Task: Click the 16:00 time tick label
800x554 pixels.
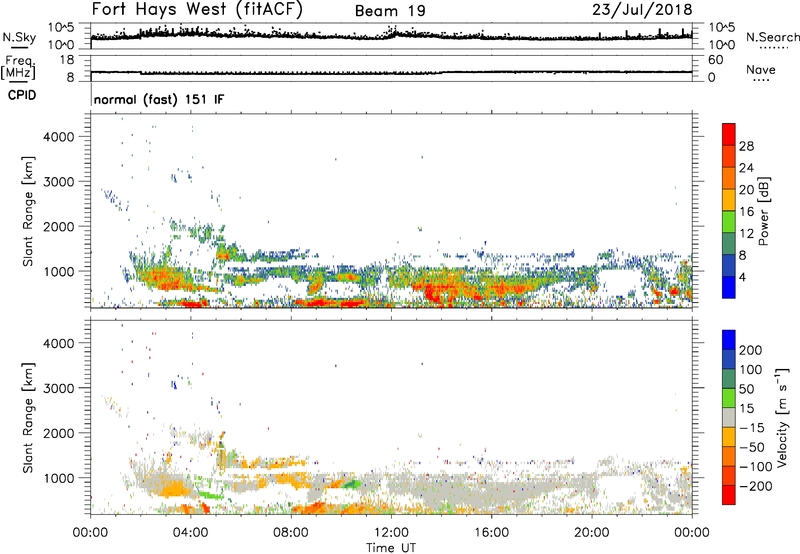Action: (x=491, y=533)
